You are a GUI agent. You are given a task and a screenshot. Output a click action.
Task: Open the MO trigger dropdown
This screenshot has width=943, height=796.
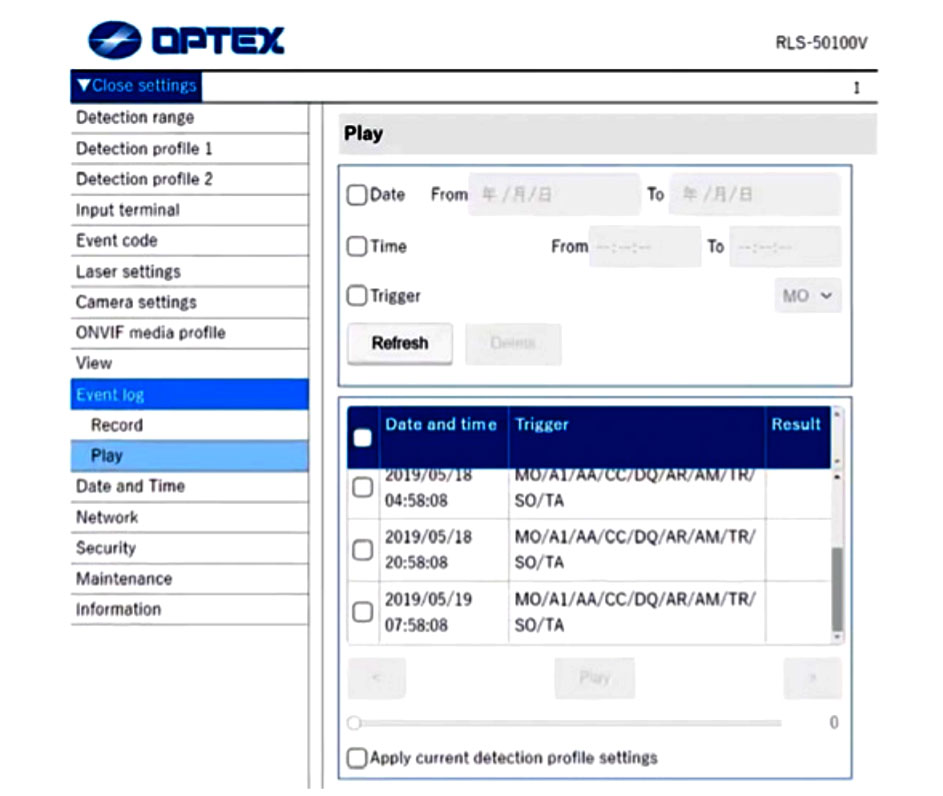click(x=808, y=296)
